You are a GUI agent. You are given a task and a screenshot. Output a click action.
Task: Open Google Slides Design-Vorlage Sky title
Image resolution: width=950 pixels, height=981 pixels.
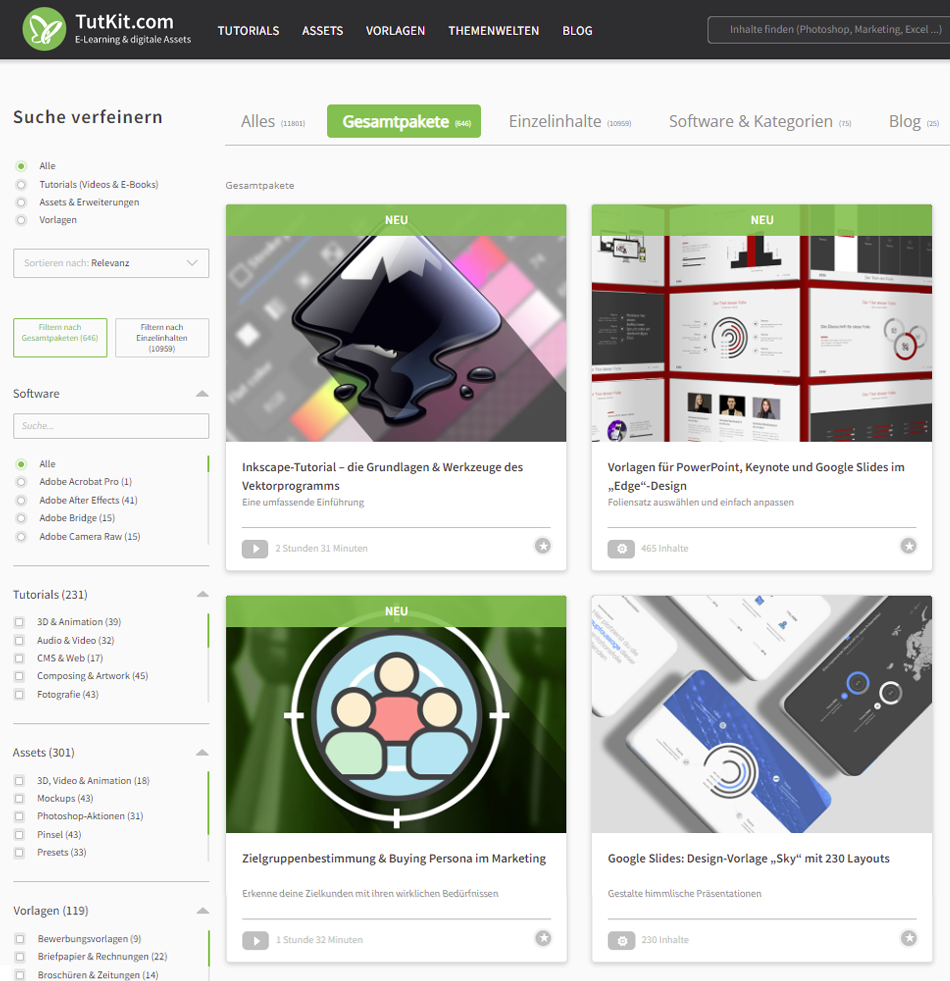click(748, 858)
